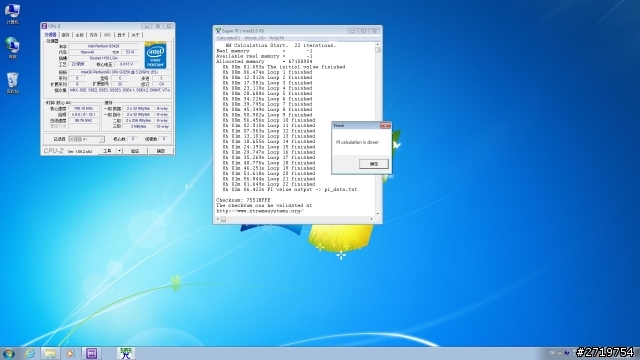Image resolution: width=640 pixels, height=360 pixels.
Task: Click the Super PI vertical scrollbar thumb
Action: pos(377,50)
